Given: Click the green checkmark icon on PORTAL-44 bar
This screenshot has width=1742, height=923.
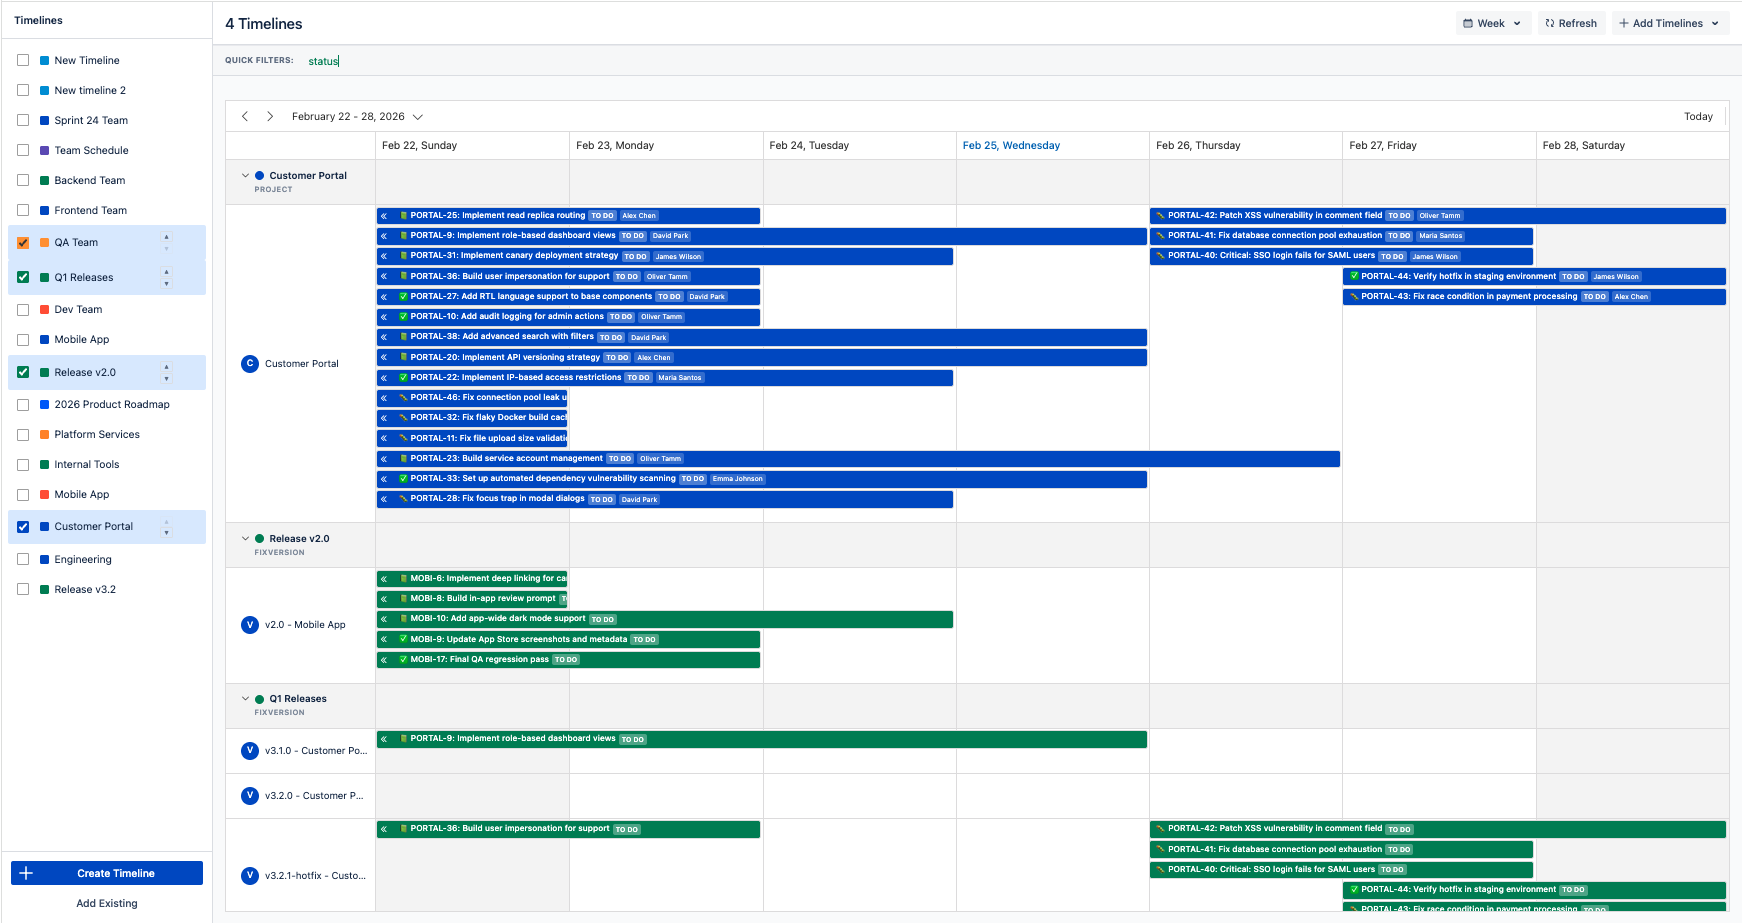Looking at the screenshot, I should pos(1354,276).
